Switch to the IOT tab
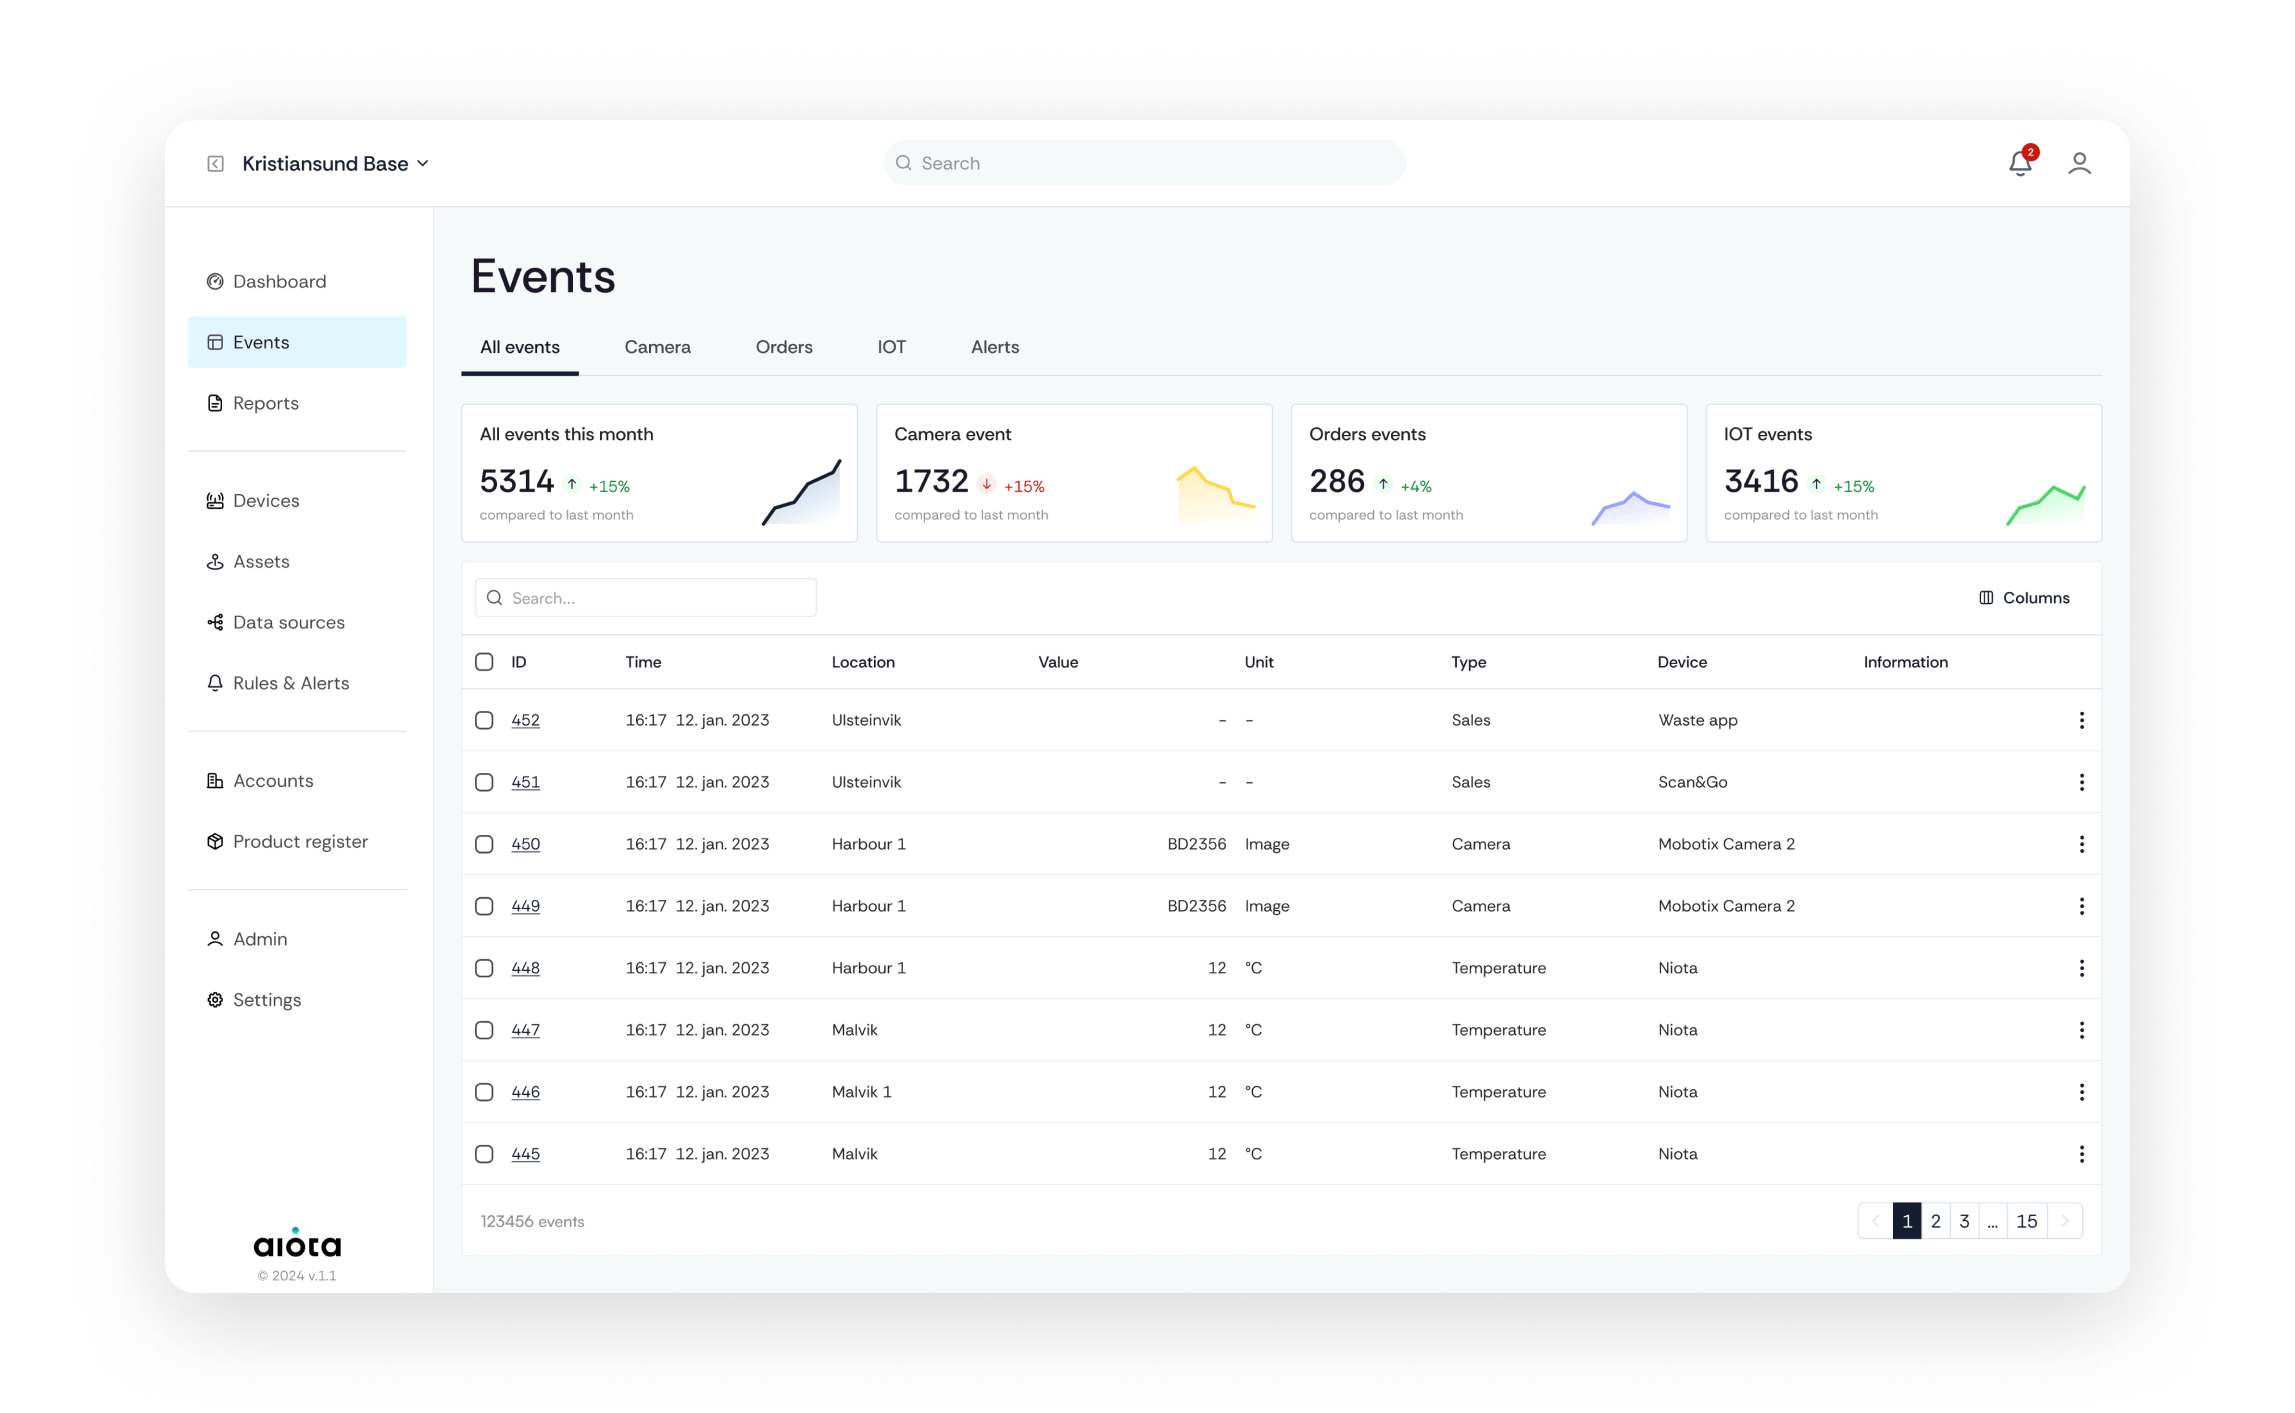2295x1413 pixels. tap(891, 347)
